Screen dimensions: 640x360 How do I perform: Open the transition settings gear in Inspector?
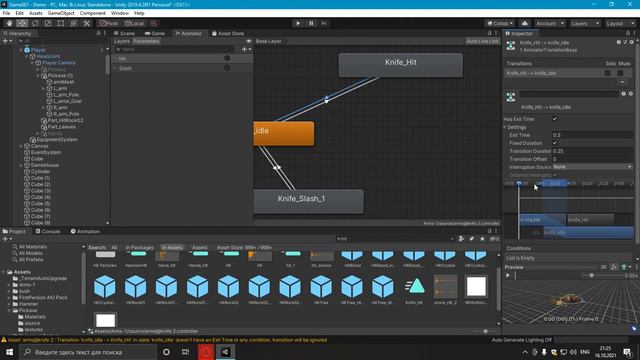coord(631,42)
